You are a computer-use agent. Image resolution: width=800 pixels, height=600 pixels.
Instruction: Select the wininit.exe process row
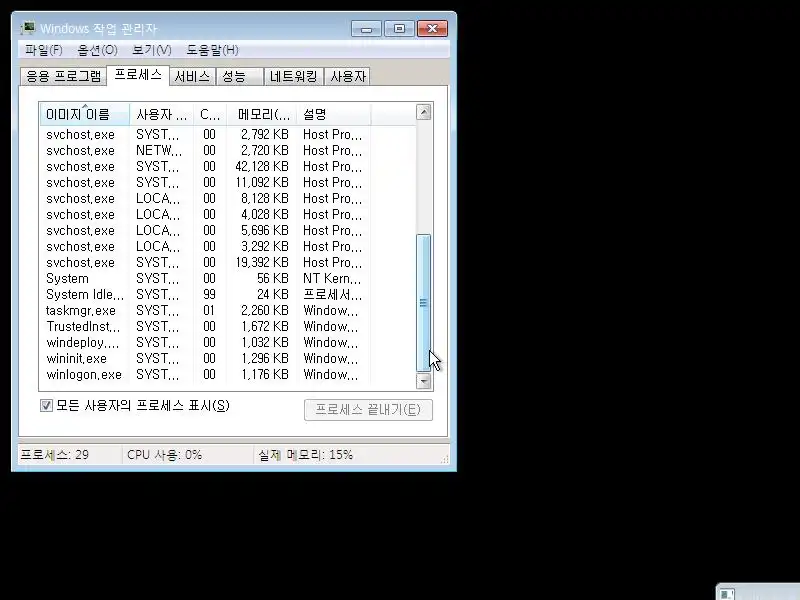(x=205, y=358)
